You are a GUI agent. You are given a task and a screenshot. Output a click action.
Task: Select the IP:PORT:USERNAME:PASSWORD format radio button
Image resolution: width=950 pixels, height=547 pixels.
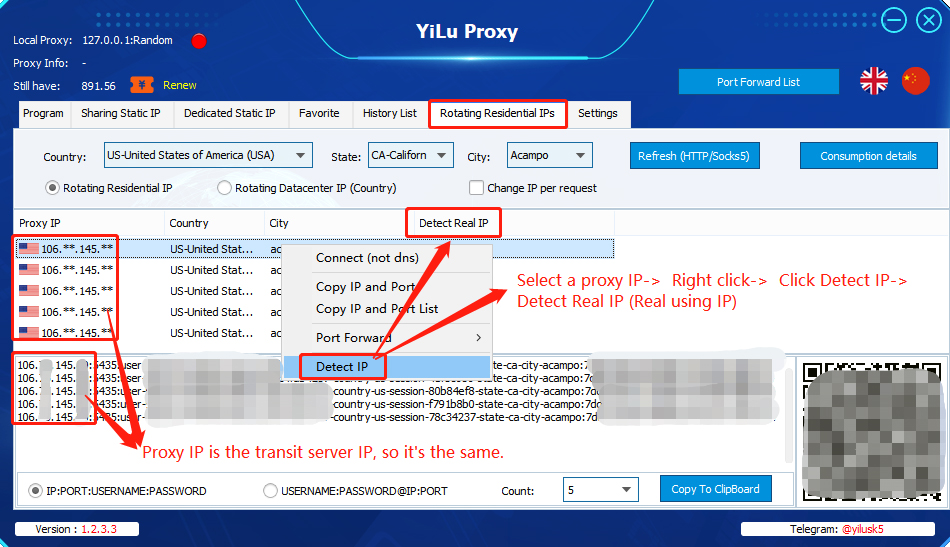point(35,491)
